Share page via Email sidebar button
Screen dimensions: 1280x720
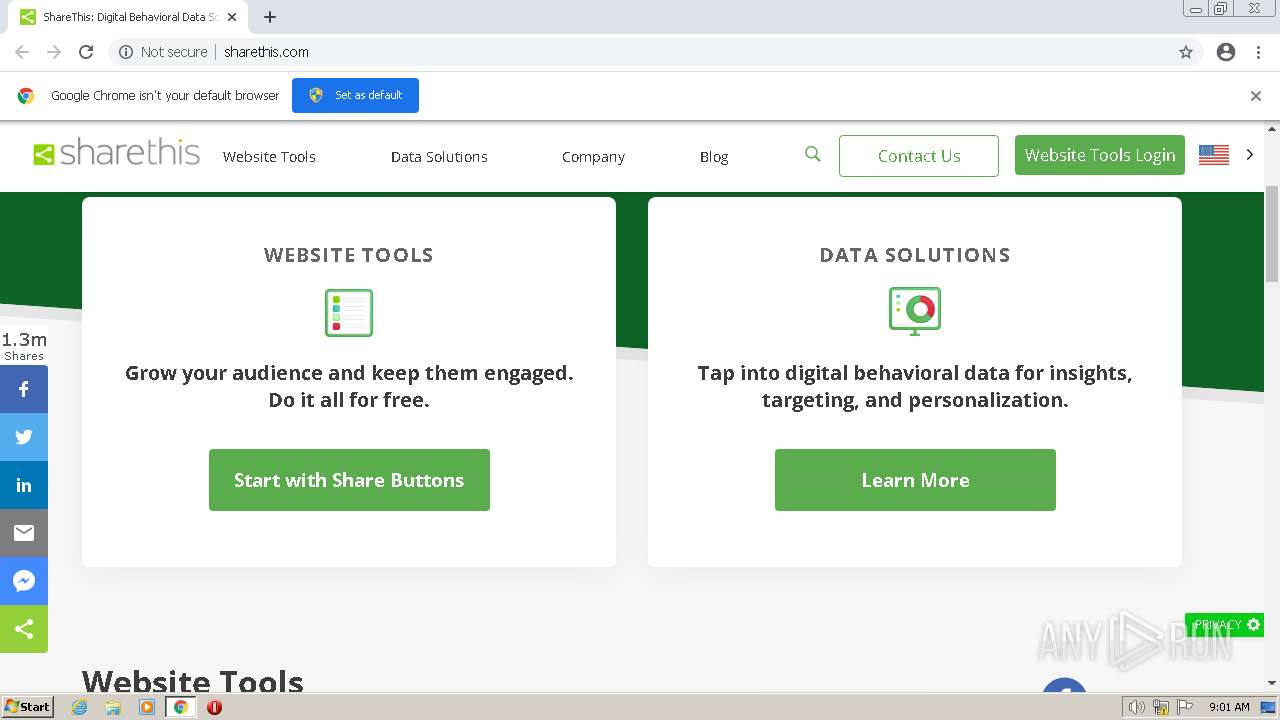tap(24, 533)
